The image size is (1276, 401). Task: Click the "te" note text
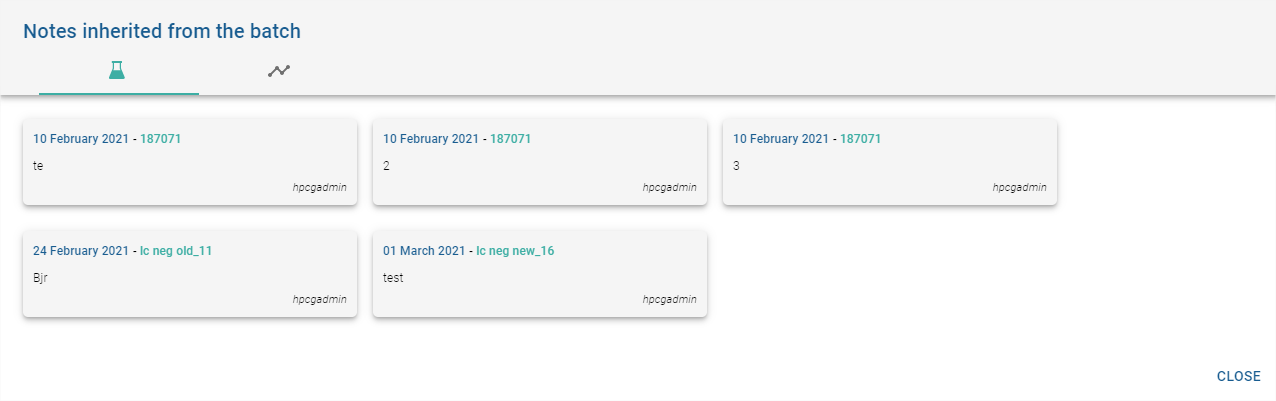point(39,165)
